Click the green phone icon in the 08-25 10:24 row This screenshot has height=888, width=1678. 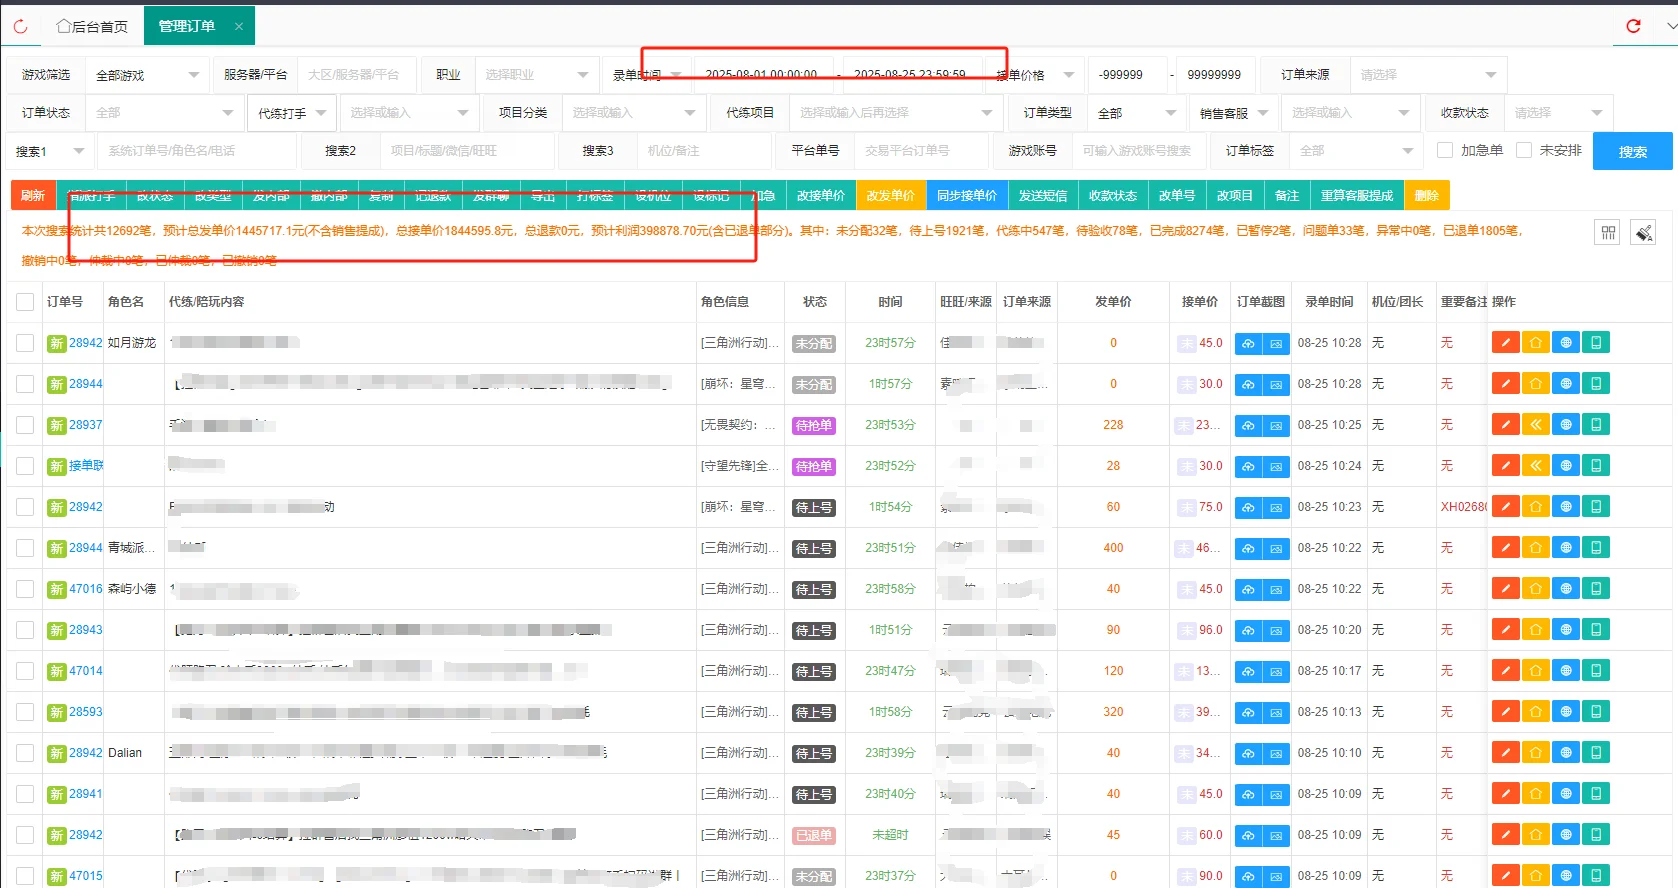coord(1596,466)
